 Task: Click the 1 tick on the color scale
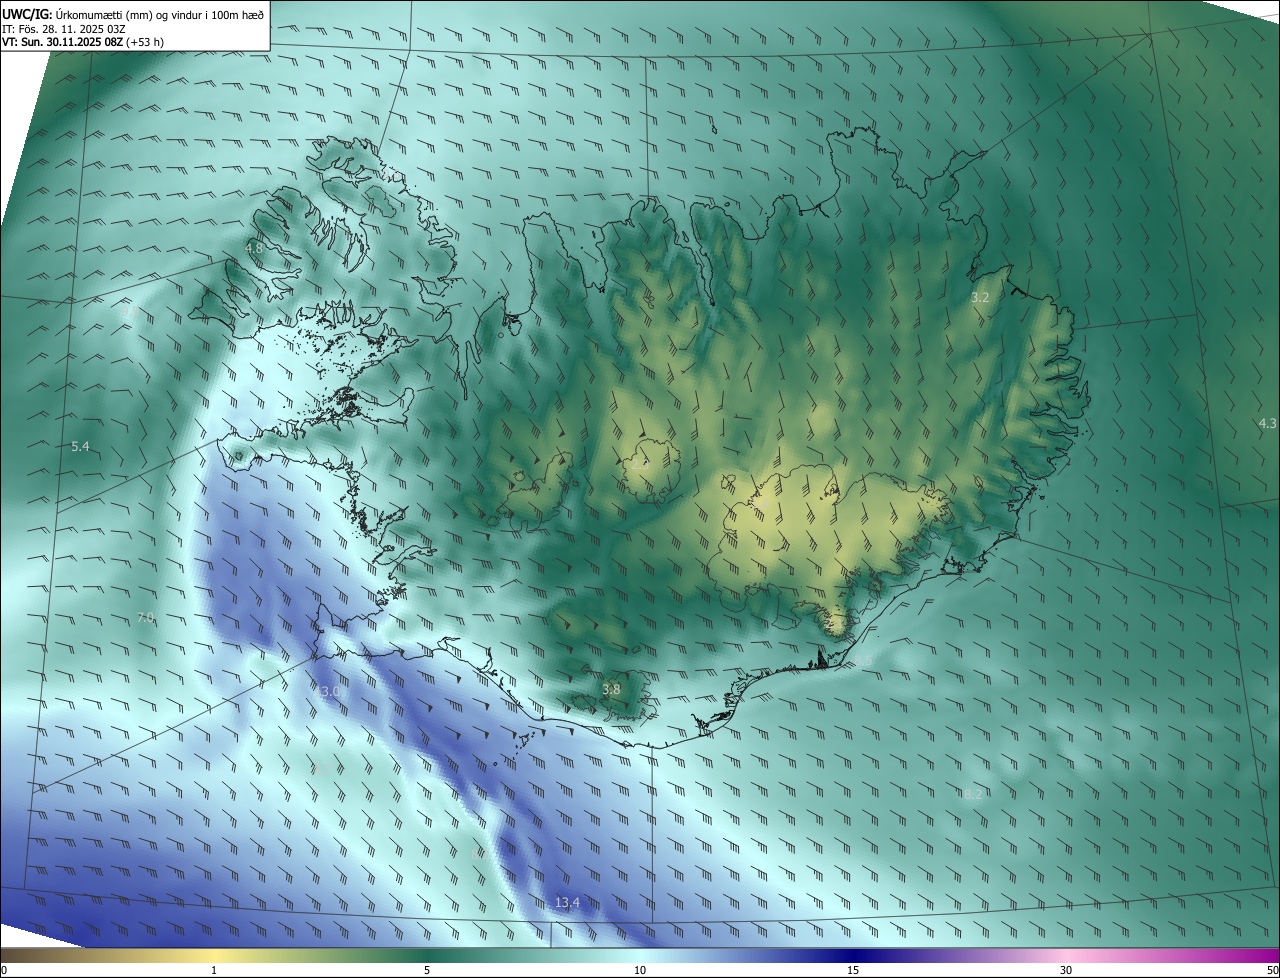point(214,970)
